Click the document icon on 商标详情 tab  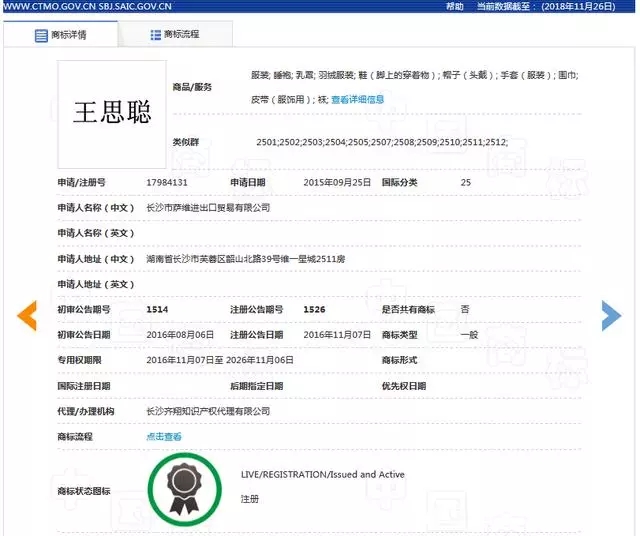tap(41, 35)
